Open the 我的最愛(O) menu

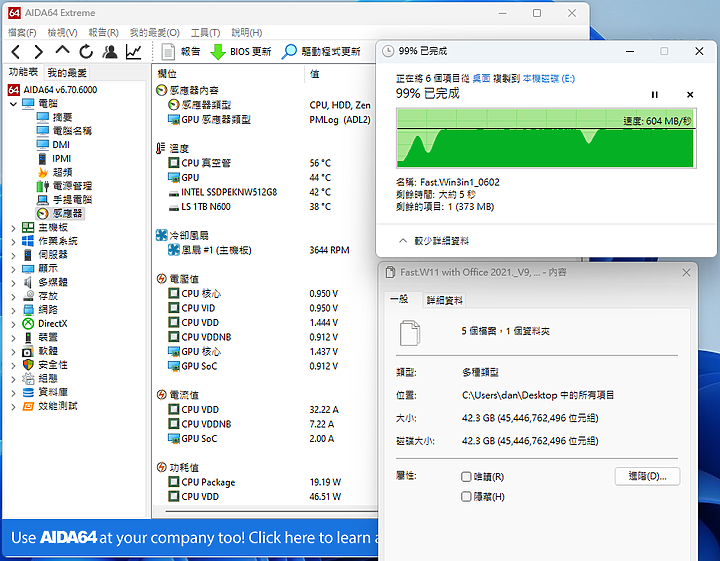(x=154, y=33)
